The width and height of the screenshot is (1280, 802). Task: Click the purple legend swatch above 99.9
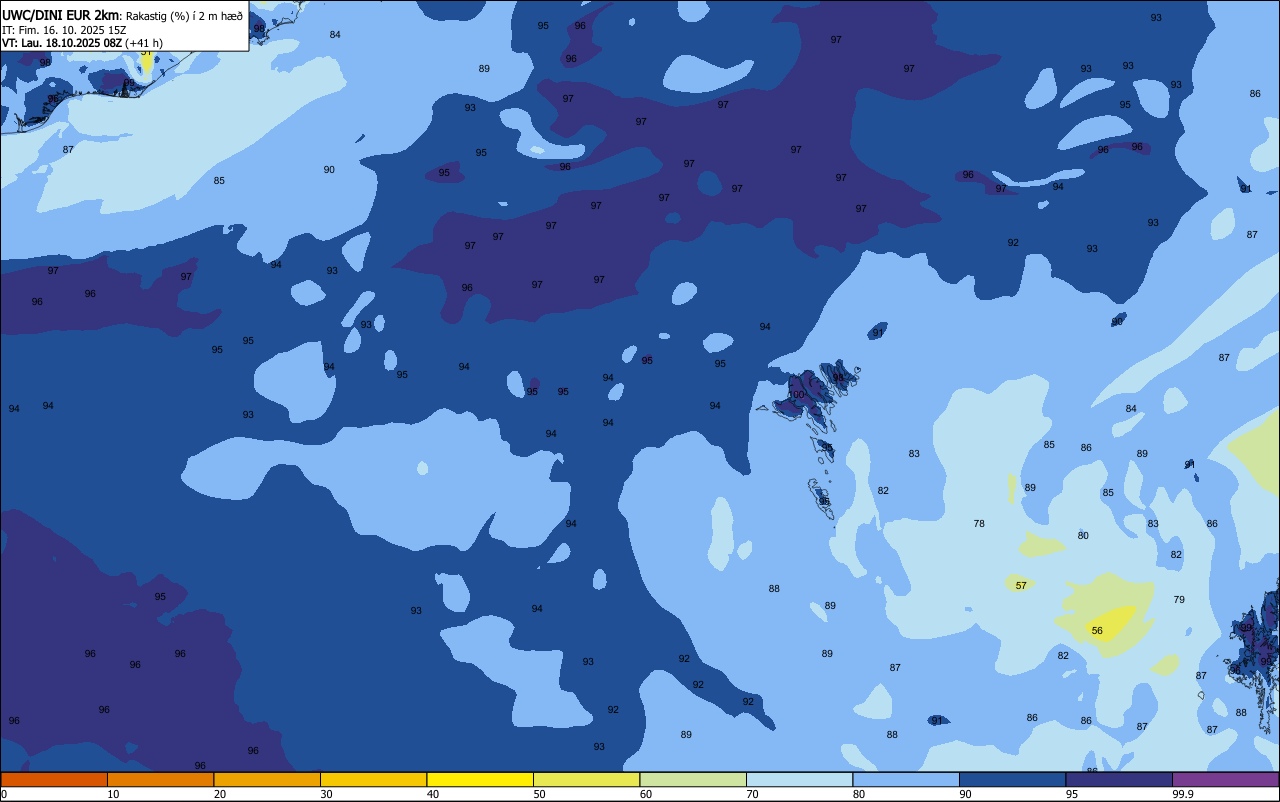coord(1225,779)
